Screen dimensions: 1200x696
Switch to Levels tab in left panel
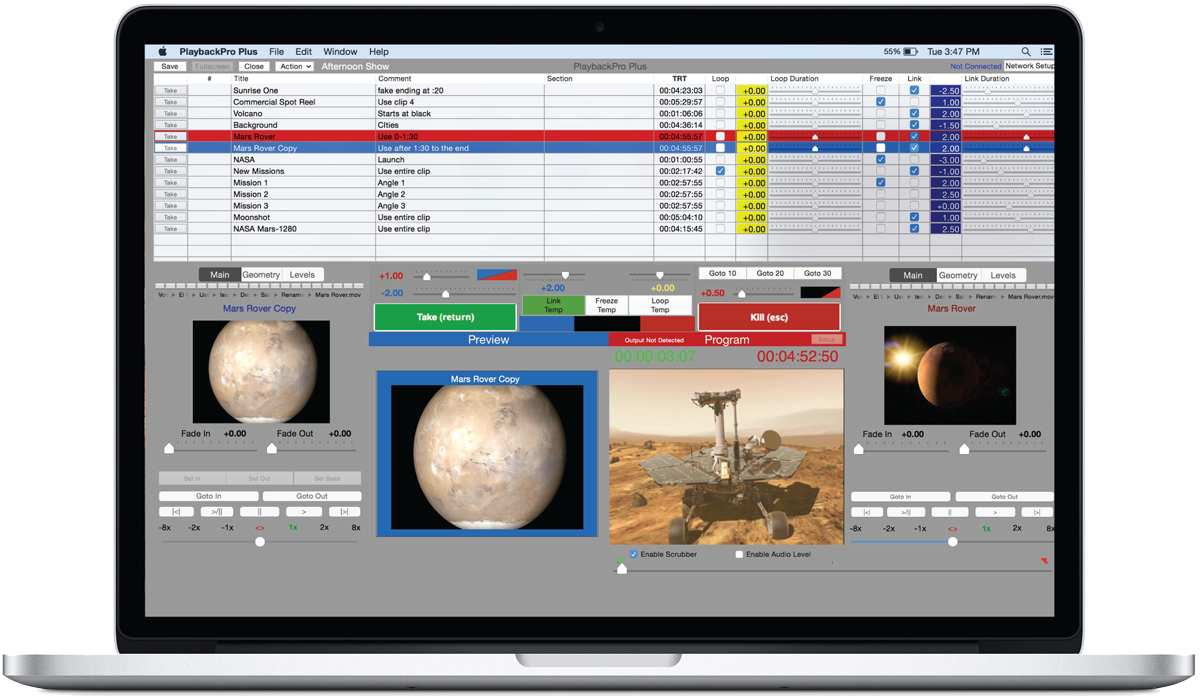[302, 275]
